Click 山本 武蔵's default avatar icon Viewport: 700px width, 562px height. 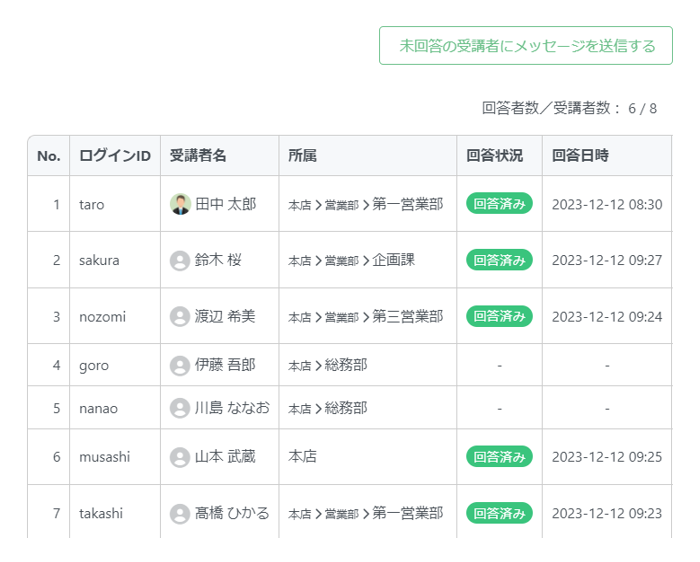tap(180, 457)
